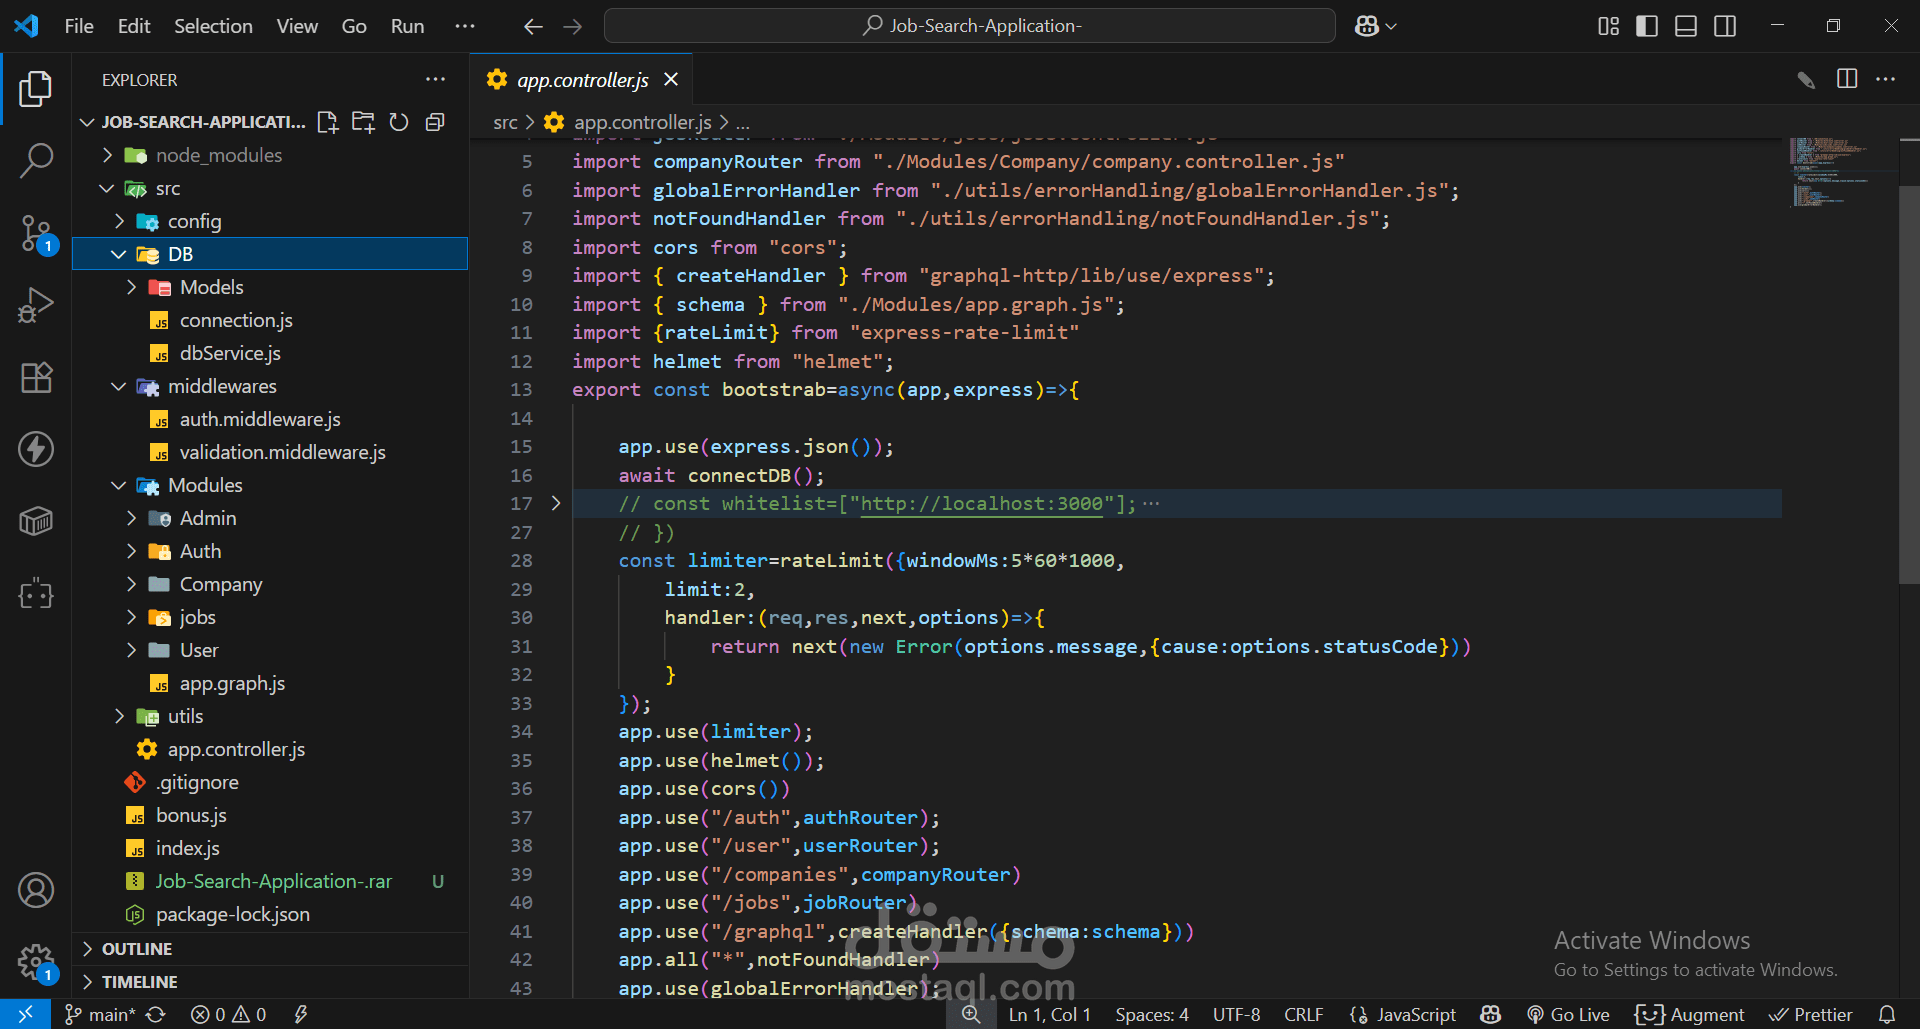Toggle the secondary side bar
This screenshot has height=1029, width=1920.
coord(1725,26)
